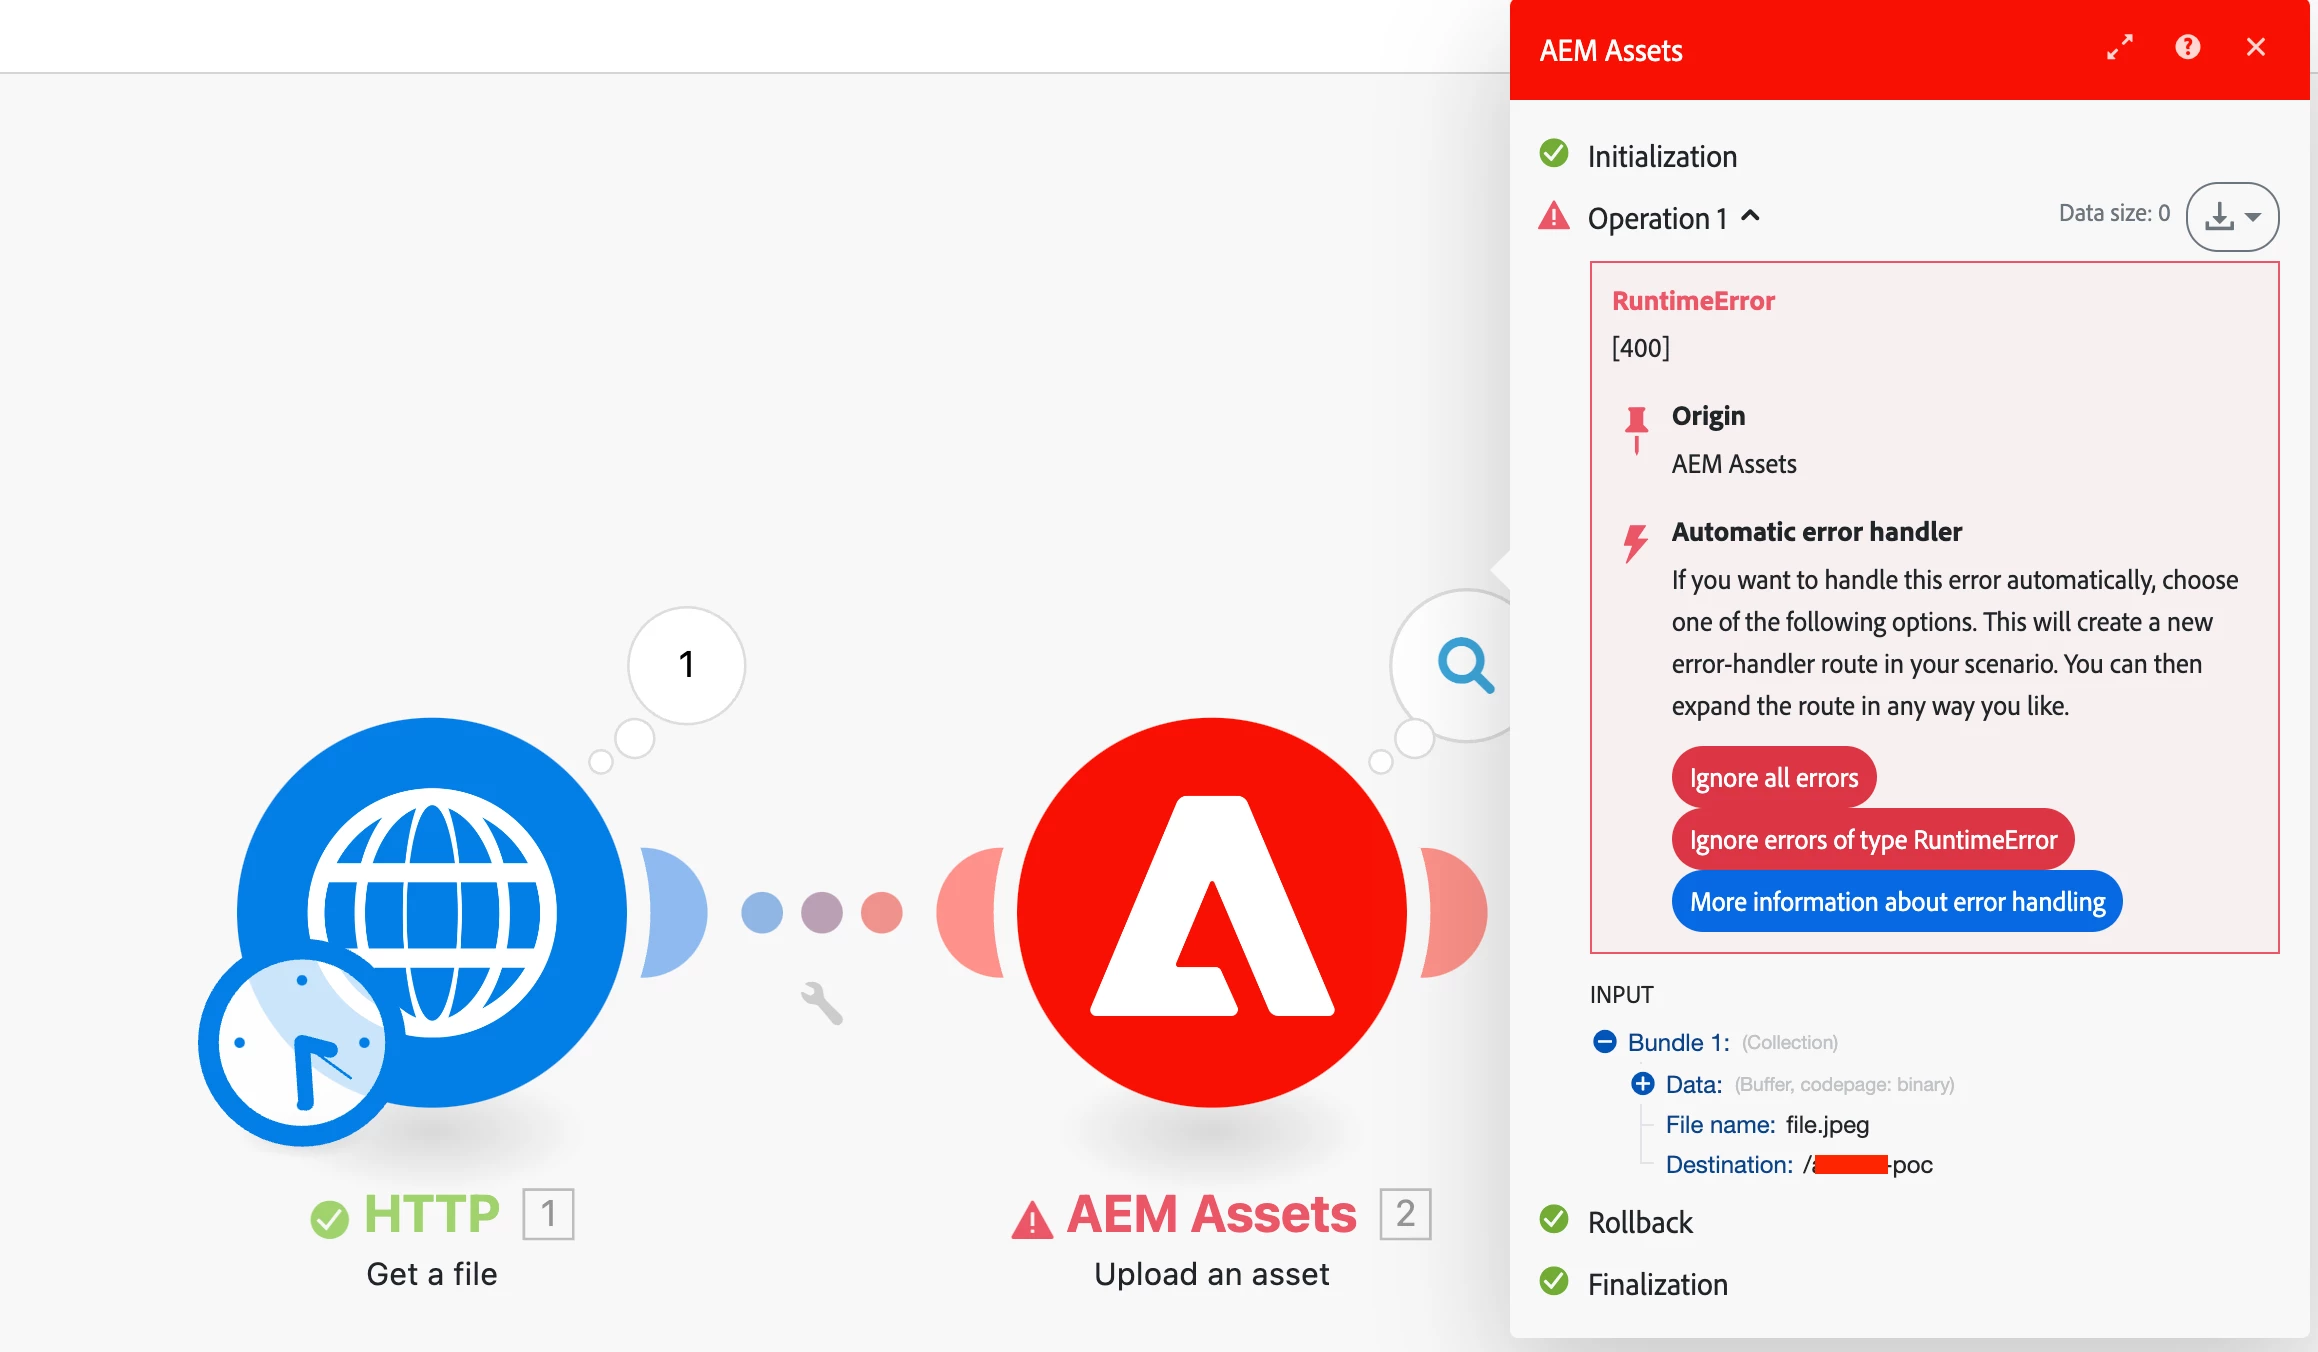Click the Finalization step
Image resolution: width=2318 pixels, height=1352 pixels.
[1657, 1284]
